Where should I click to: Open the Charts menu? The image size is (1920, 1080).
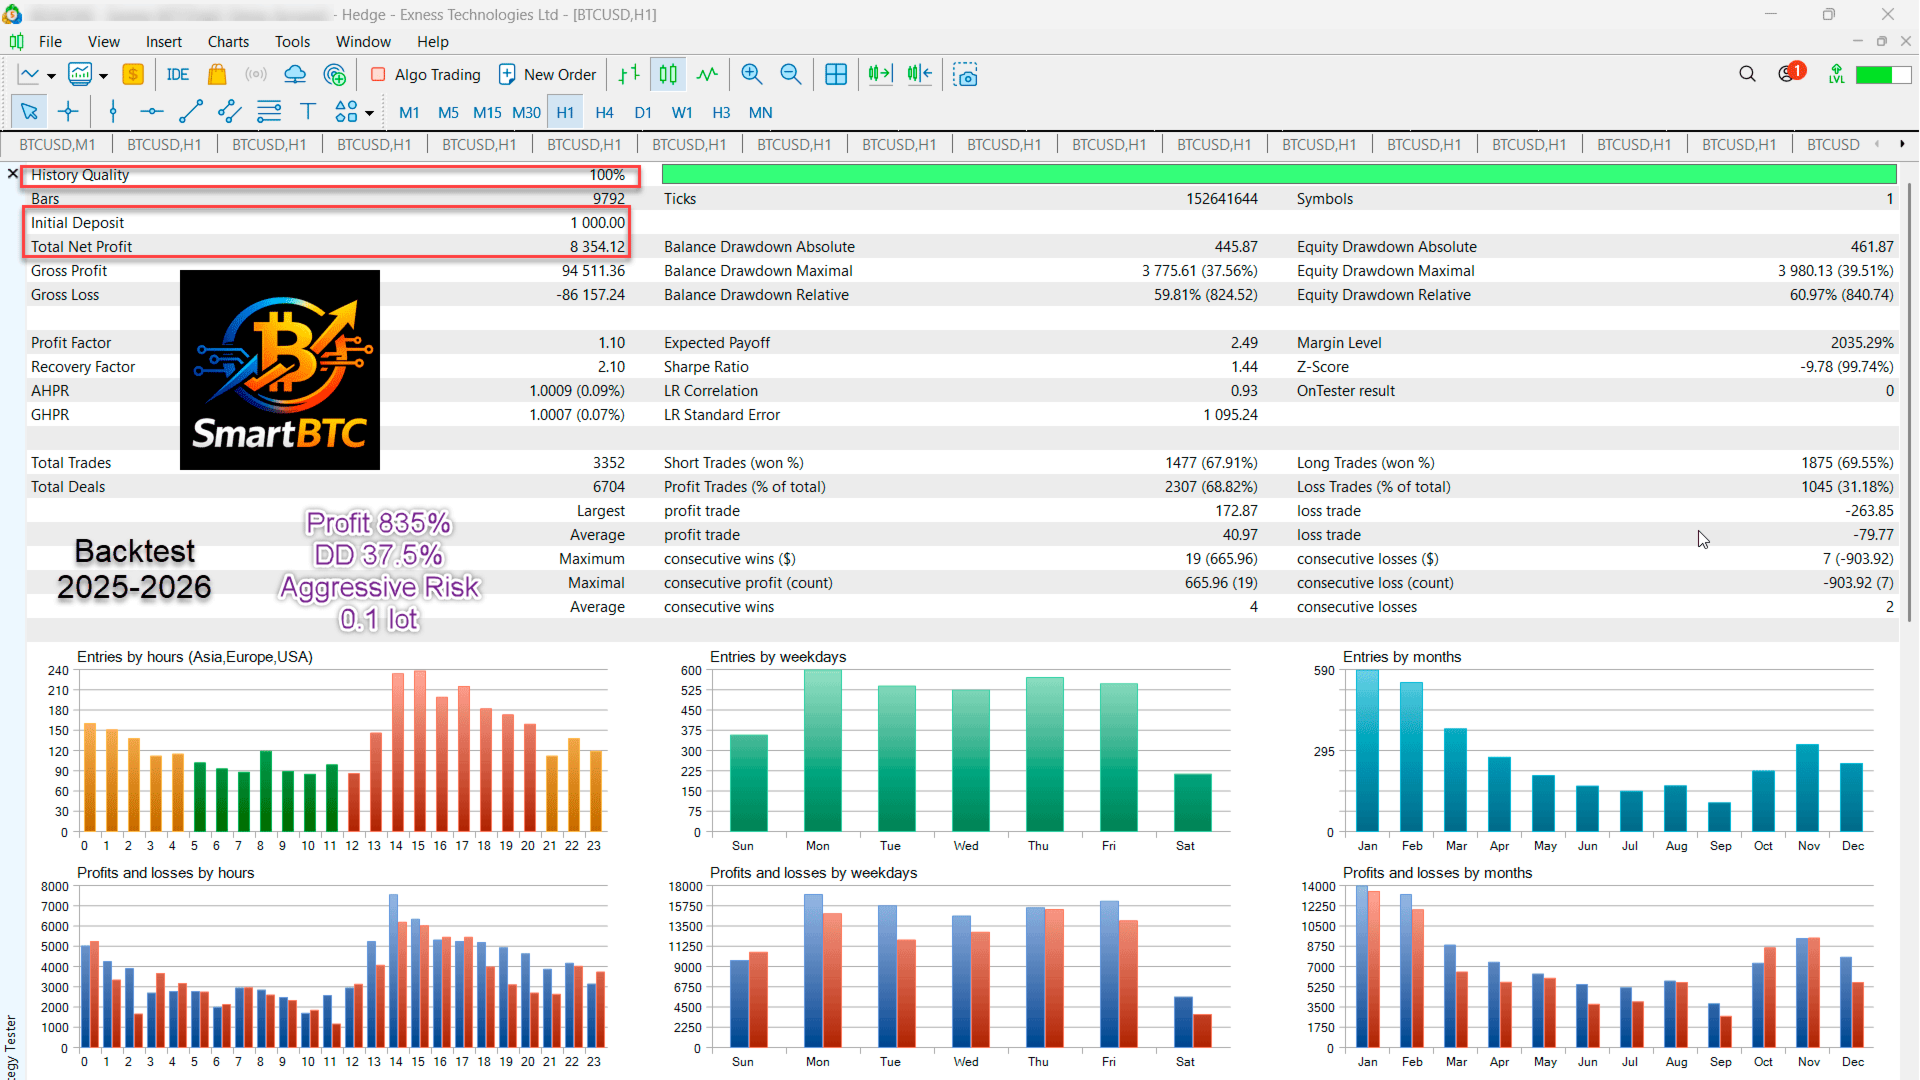coord(228,42)
